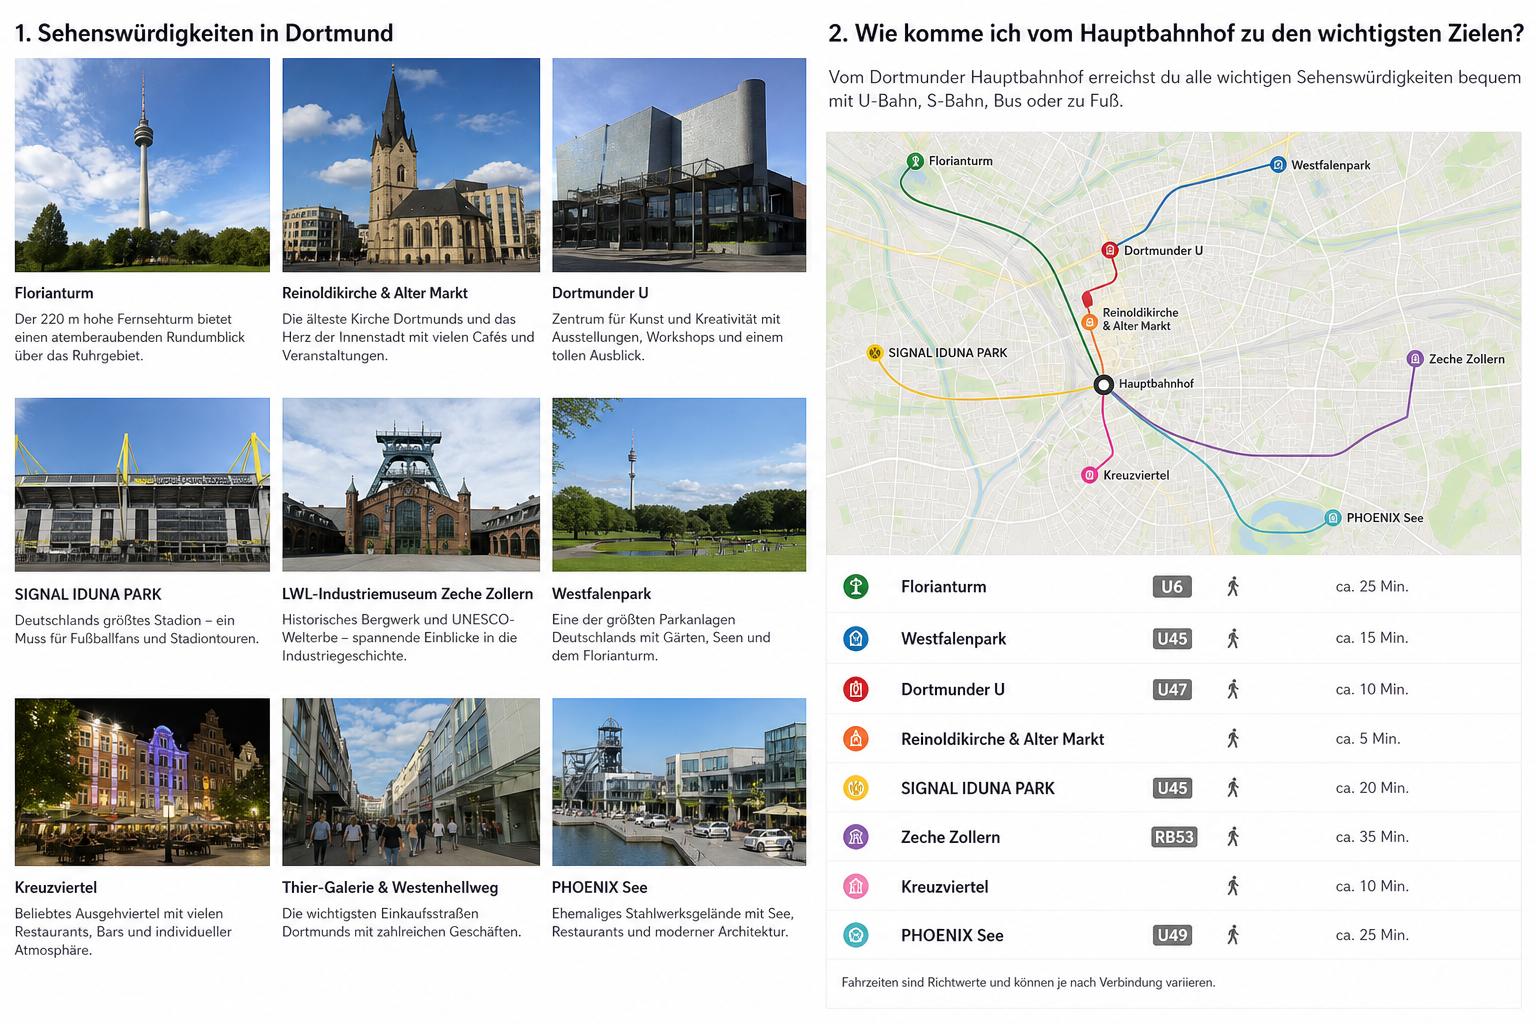Click 'ca. 25 Min.' in Florianturm row
The image size is (1536, 1024).
[x=1372, y=587]
